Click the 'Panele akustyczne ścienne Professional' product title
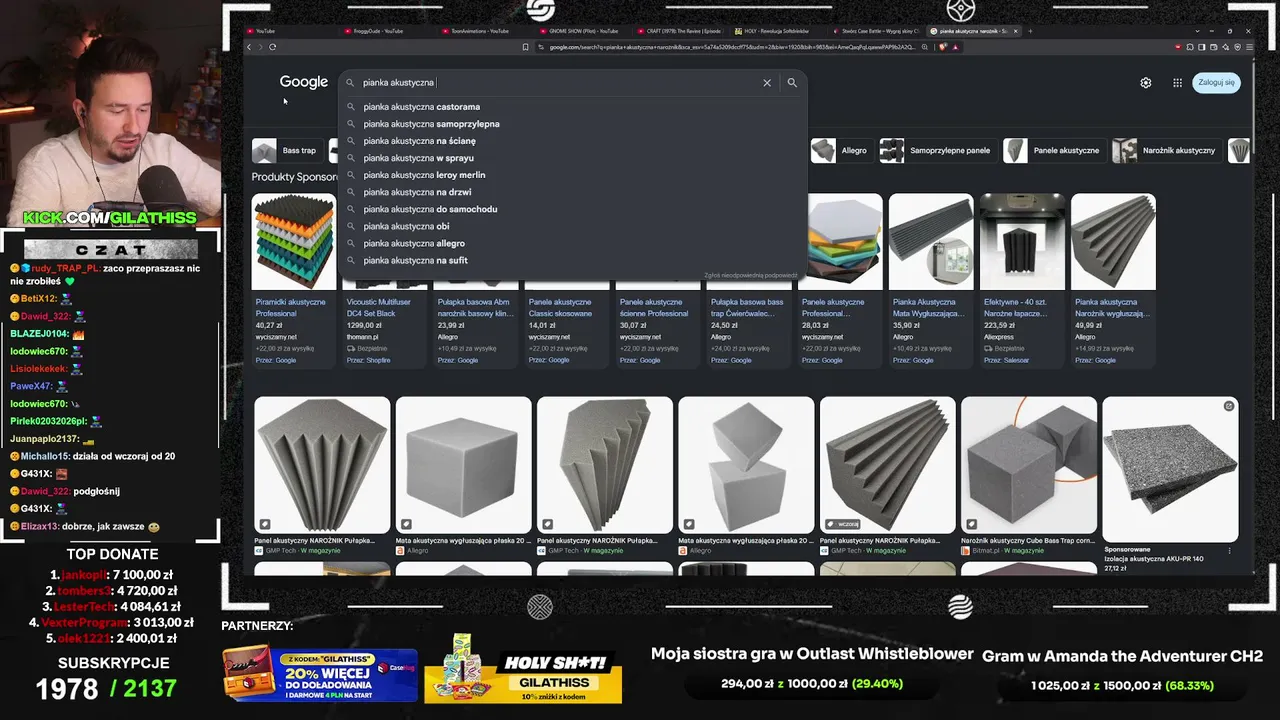This screenshot has height=720, width=1280. pyautogui.click(x=653, y=308)
